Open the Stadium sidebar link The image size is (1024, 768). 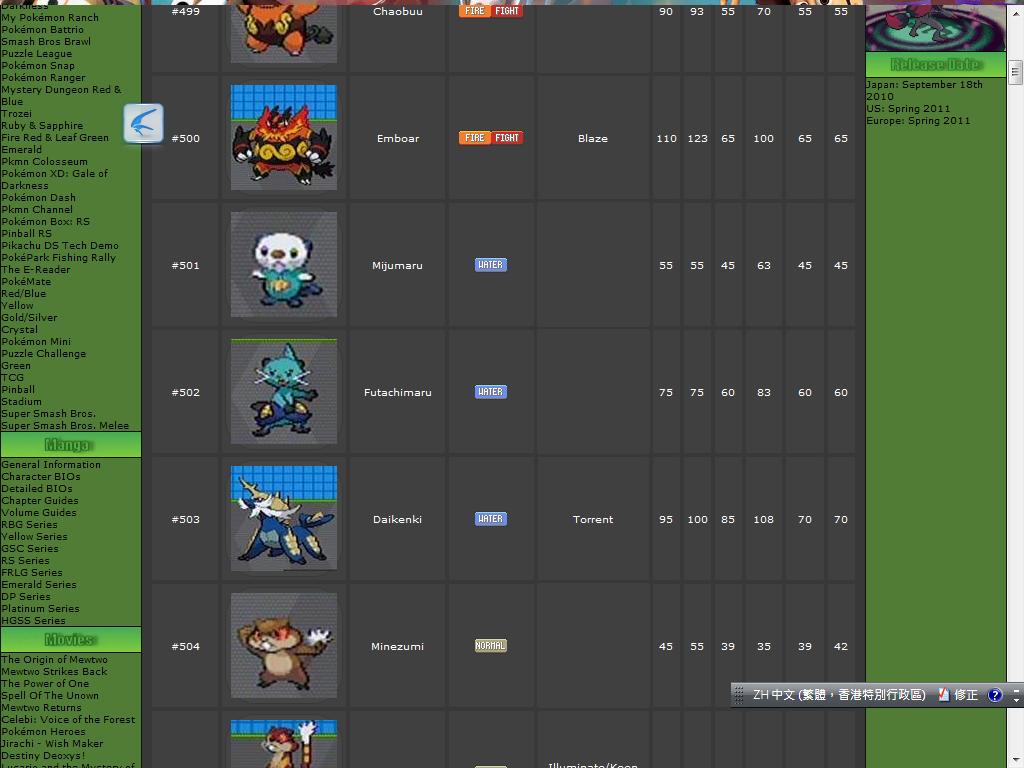click(22, 402)
